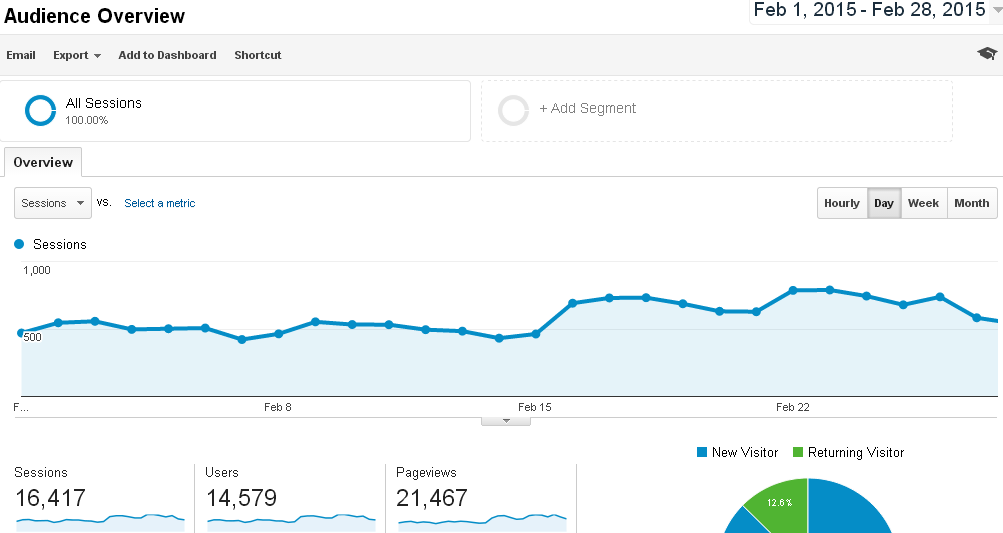The width and height of the screenshot is (1003, 533).
Task: Click the Audience Overview heading
Action: (95, 16)
